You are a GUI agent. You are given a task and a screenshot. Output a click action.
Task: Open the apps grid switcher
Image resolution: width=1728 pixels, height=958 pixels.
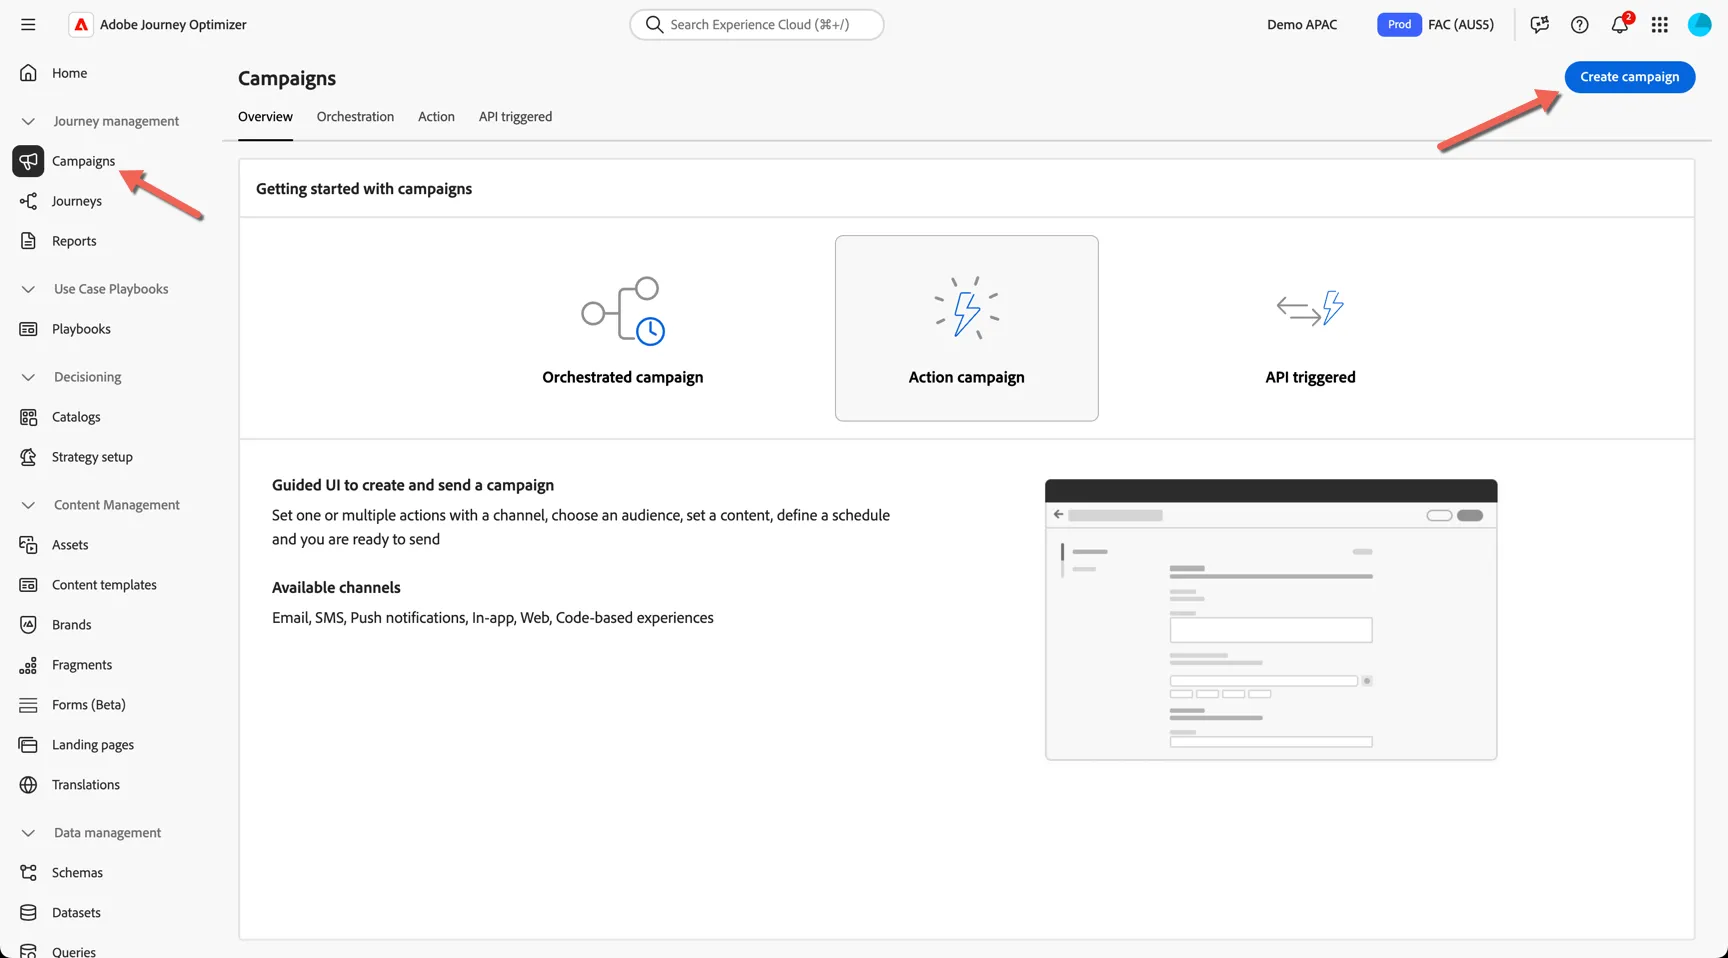[x=1659, y=24]
